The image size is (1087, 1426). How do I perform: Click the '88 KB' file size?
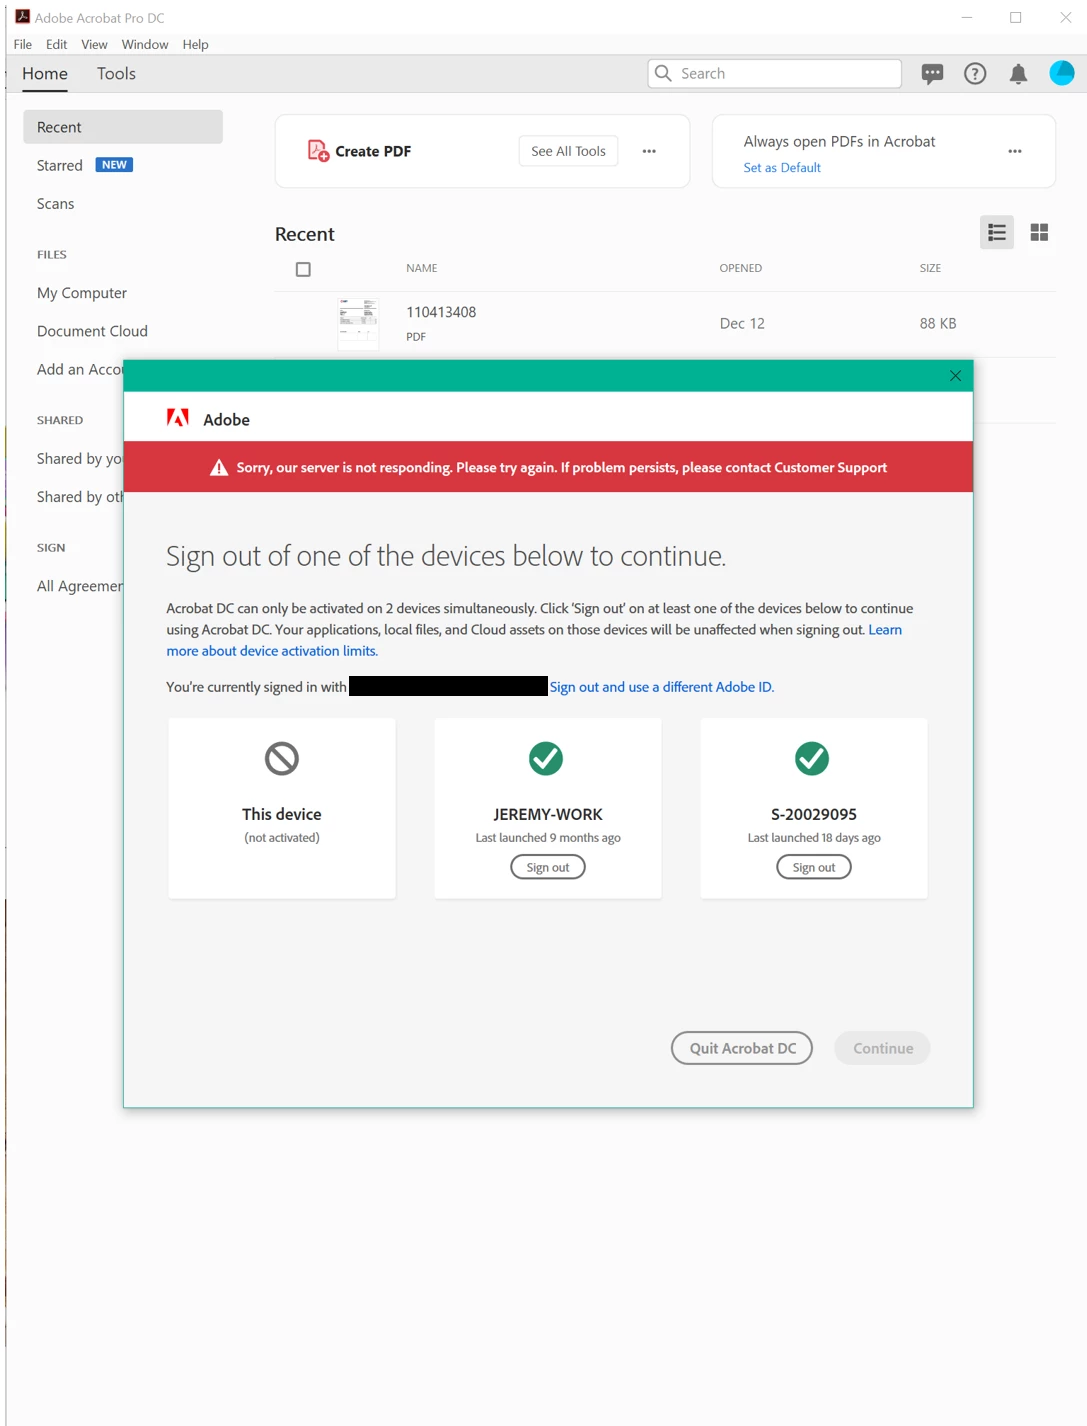tap(938, 323)
